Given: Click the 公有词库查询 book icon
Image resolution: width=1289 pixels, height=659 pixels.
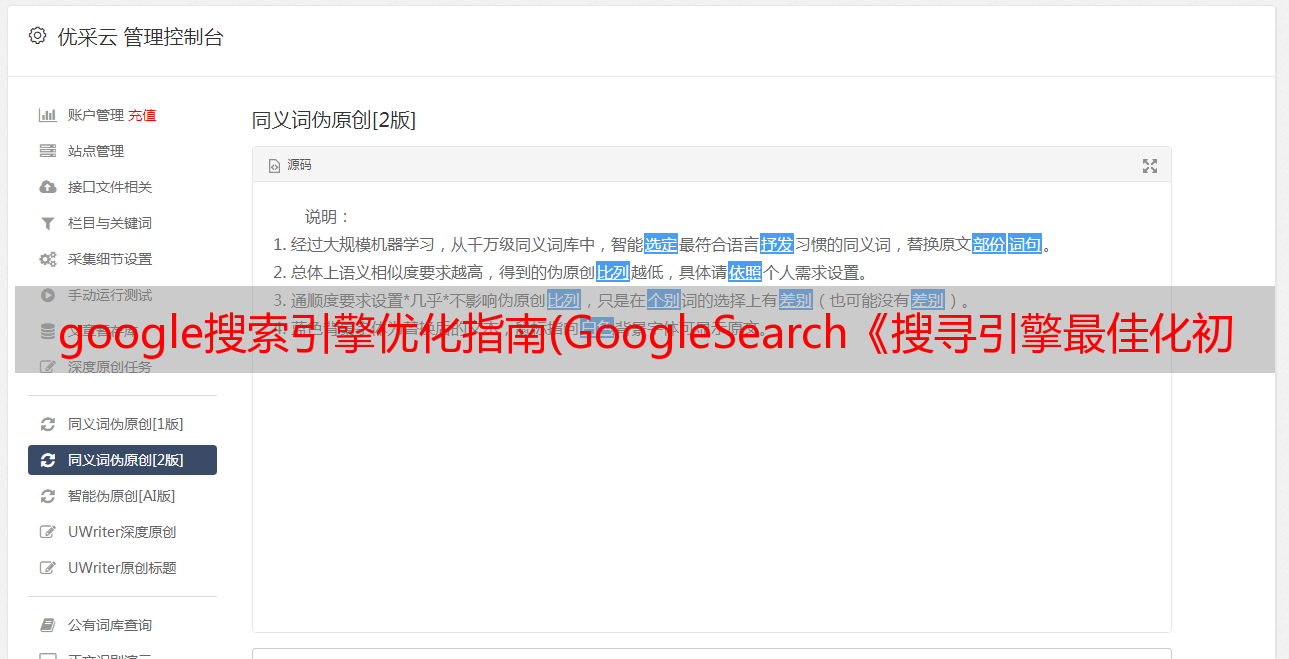Looking at the screenshot, I should coord(47,625).
